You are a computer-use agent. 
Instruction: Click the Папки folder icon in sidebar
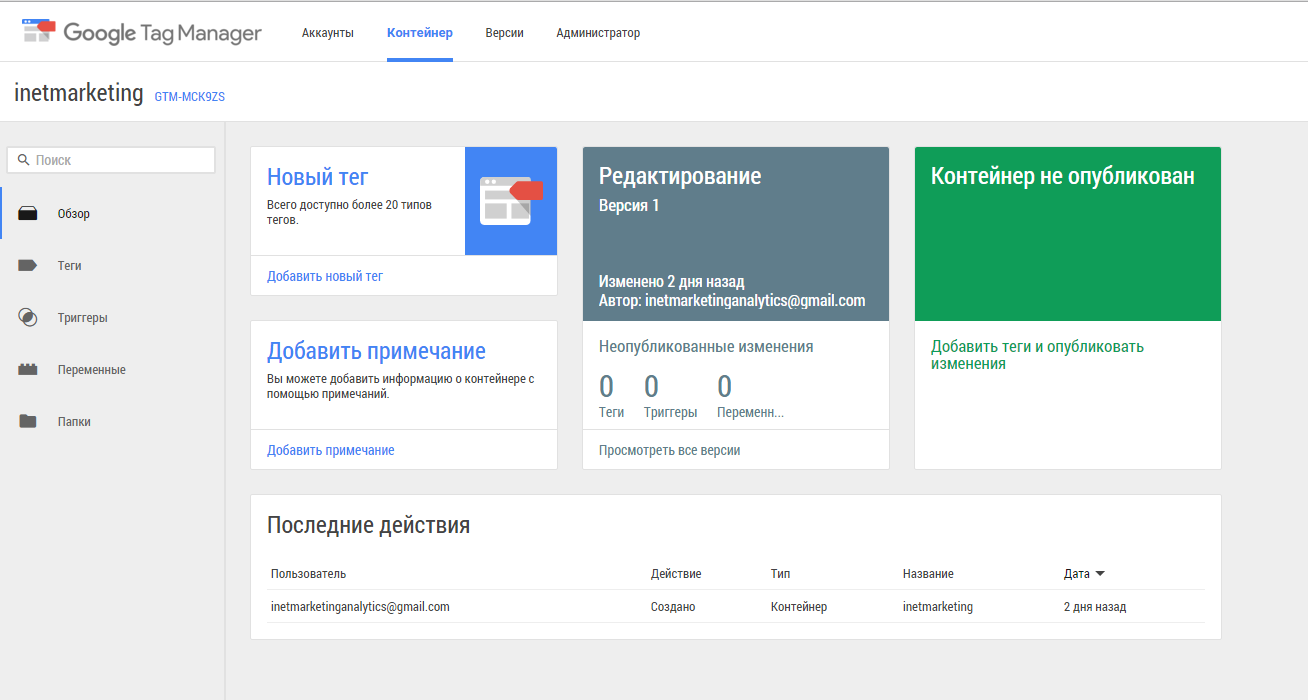(x=28, y=422)
